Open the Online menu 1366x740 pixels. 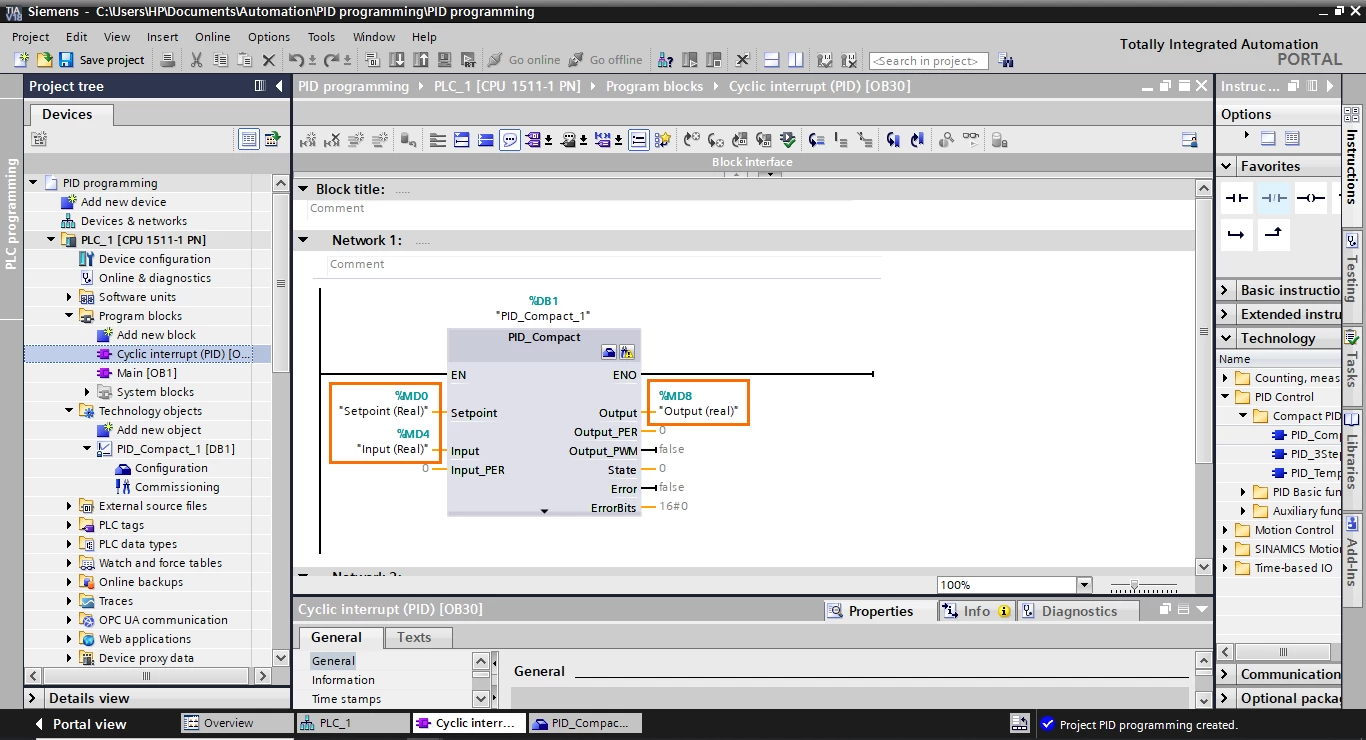pyautogui.click(x=212, y=37)
